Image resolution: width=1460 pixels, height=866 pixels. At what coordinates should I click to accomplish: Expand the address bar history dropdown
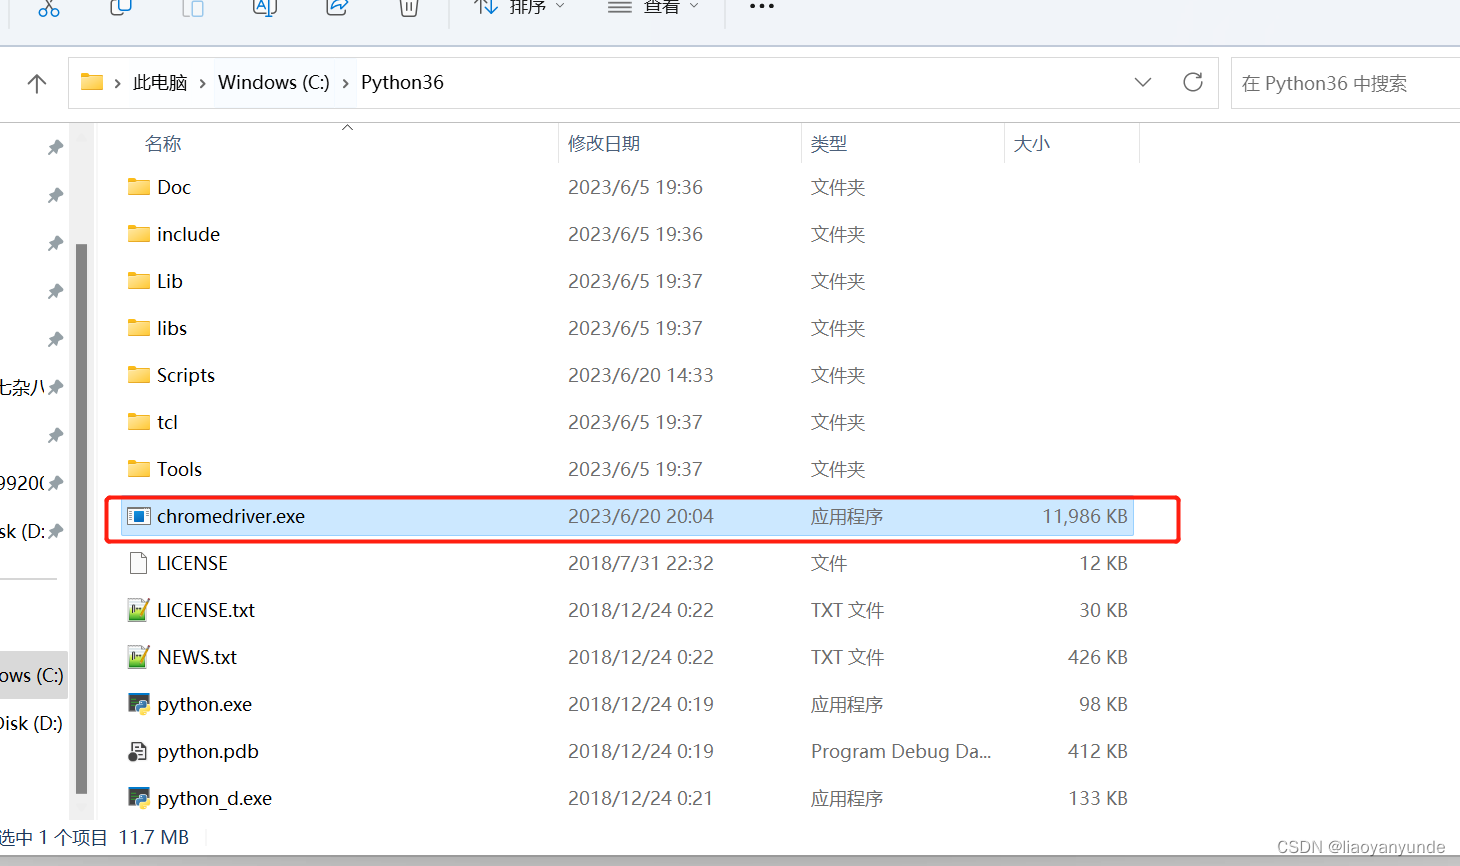pyautogui.click(x=1143, y=82)
